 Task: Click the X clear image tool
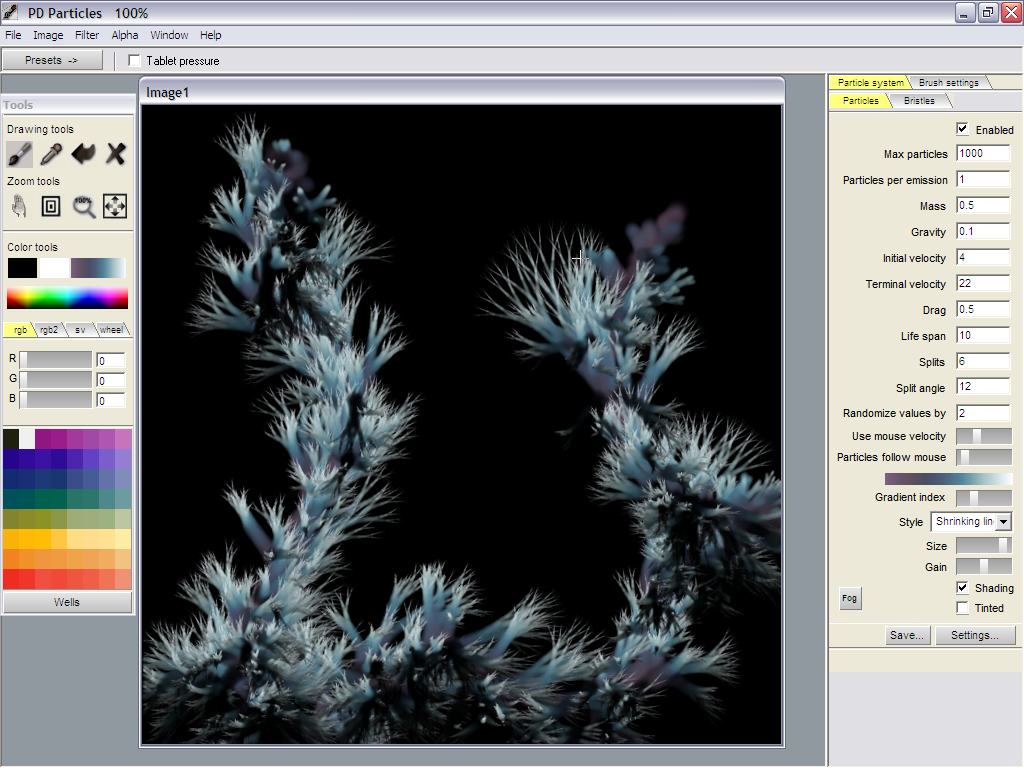(x=115, y=154)
